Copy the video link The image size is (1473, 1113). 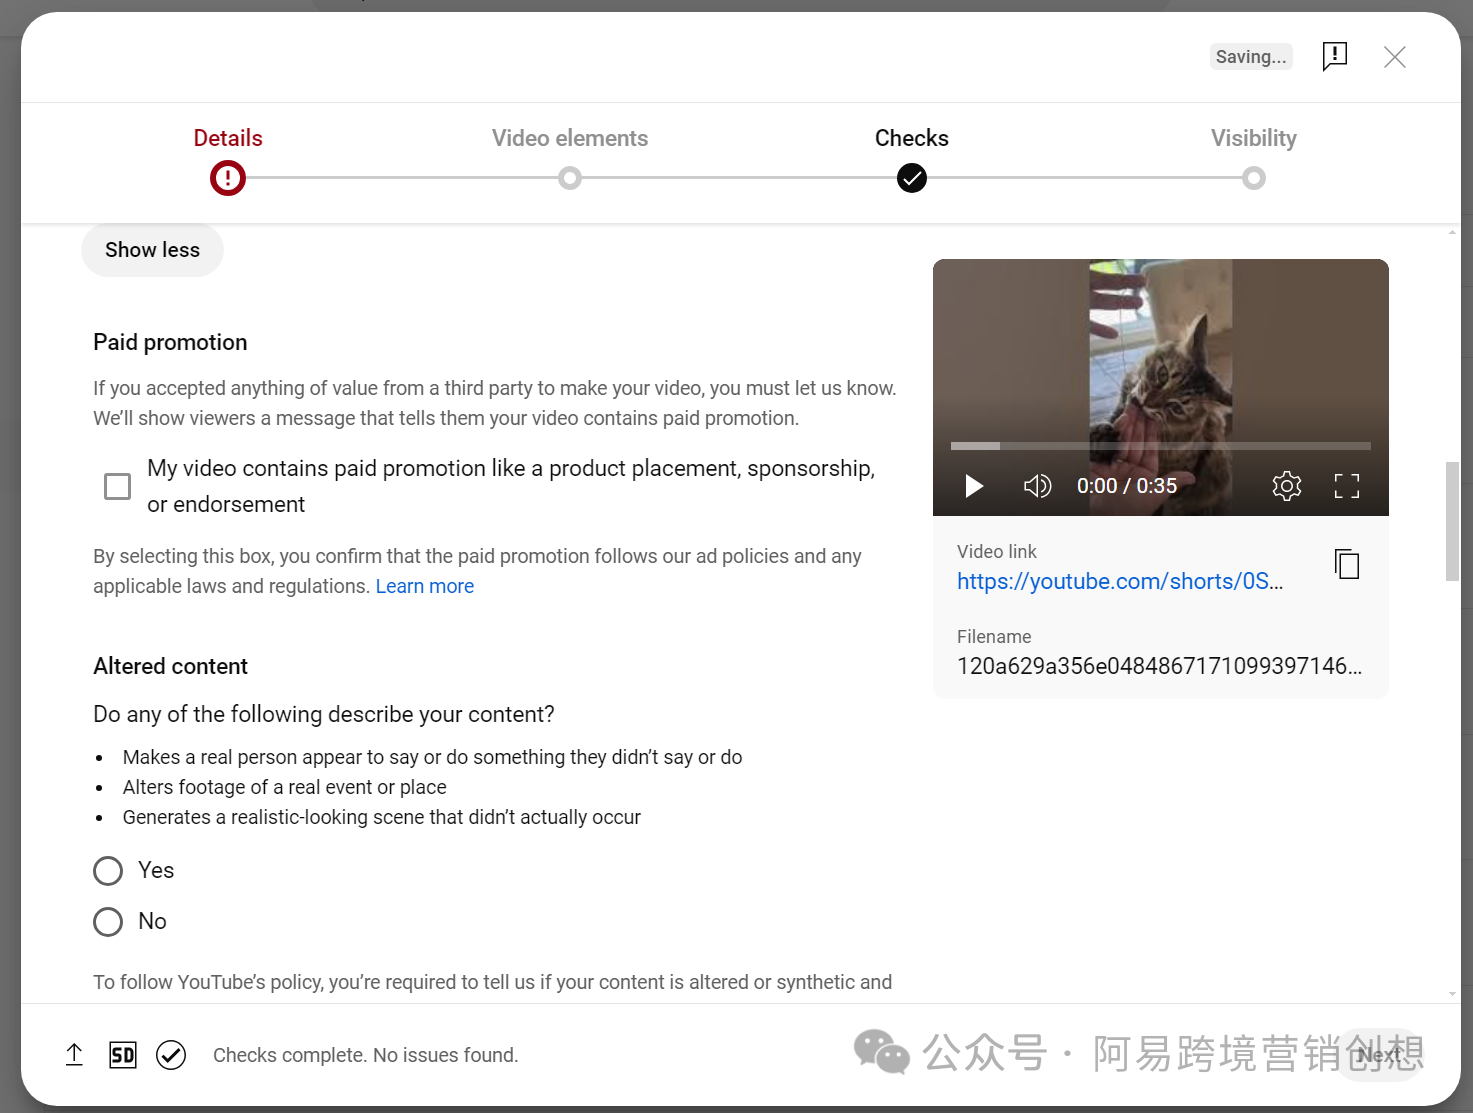[x=1346, y=565]
